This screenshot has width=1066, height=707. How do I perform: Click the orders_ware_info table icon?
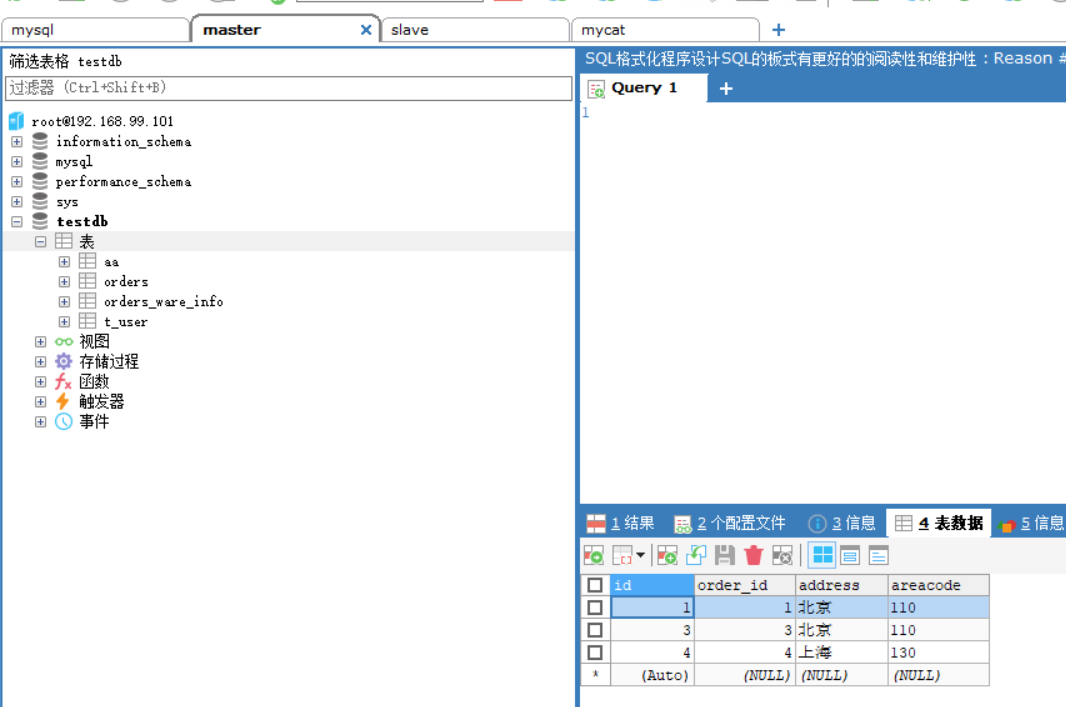pyautogui.click(x=88, y=301)
